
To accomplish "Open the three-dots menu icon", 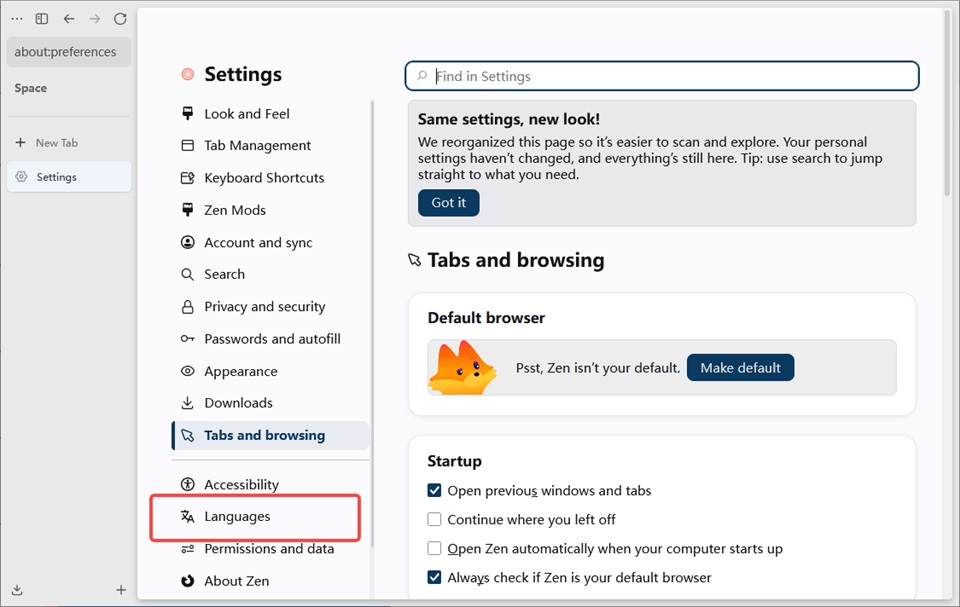I will pyautogui.click(x=17, y=19).
